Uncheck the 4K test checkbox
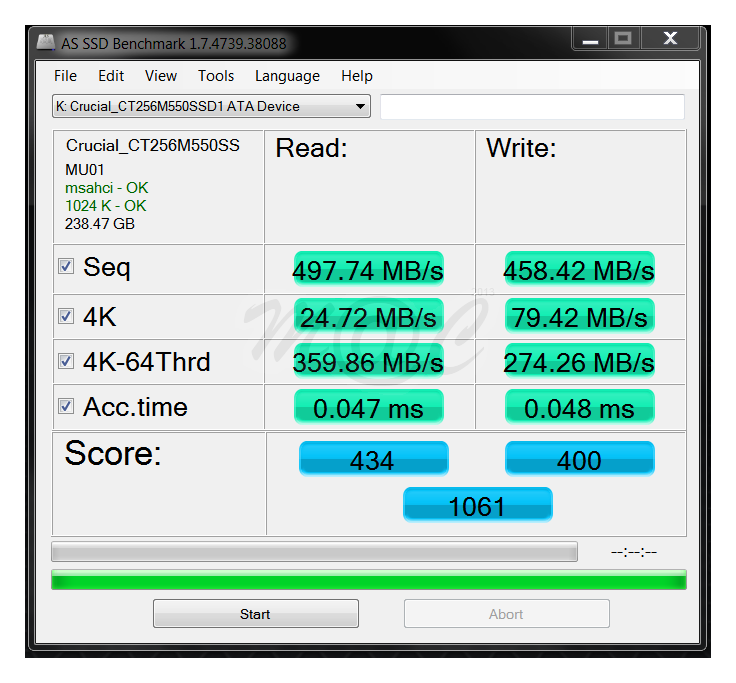This screenshot has width=736, height=683. tap(66, 316)
